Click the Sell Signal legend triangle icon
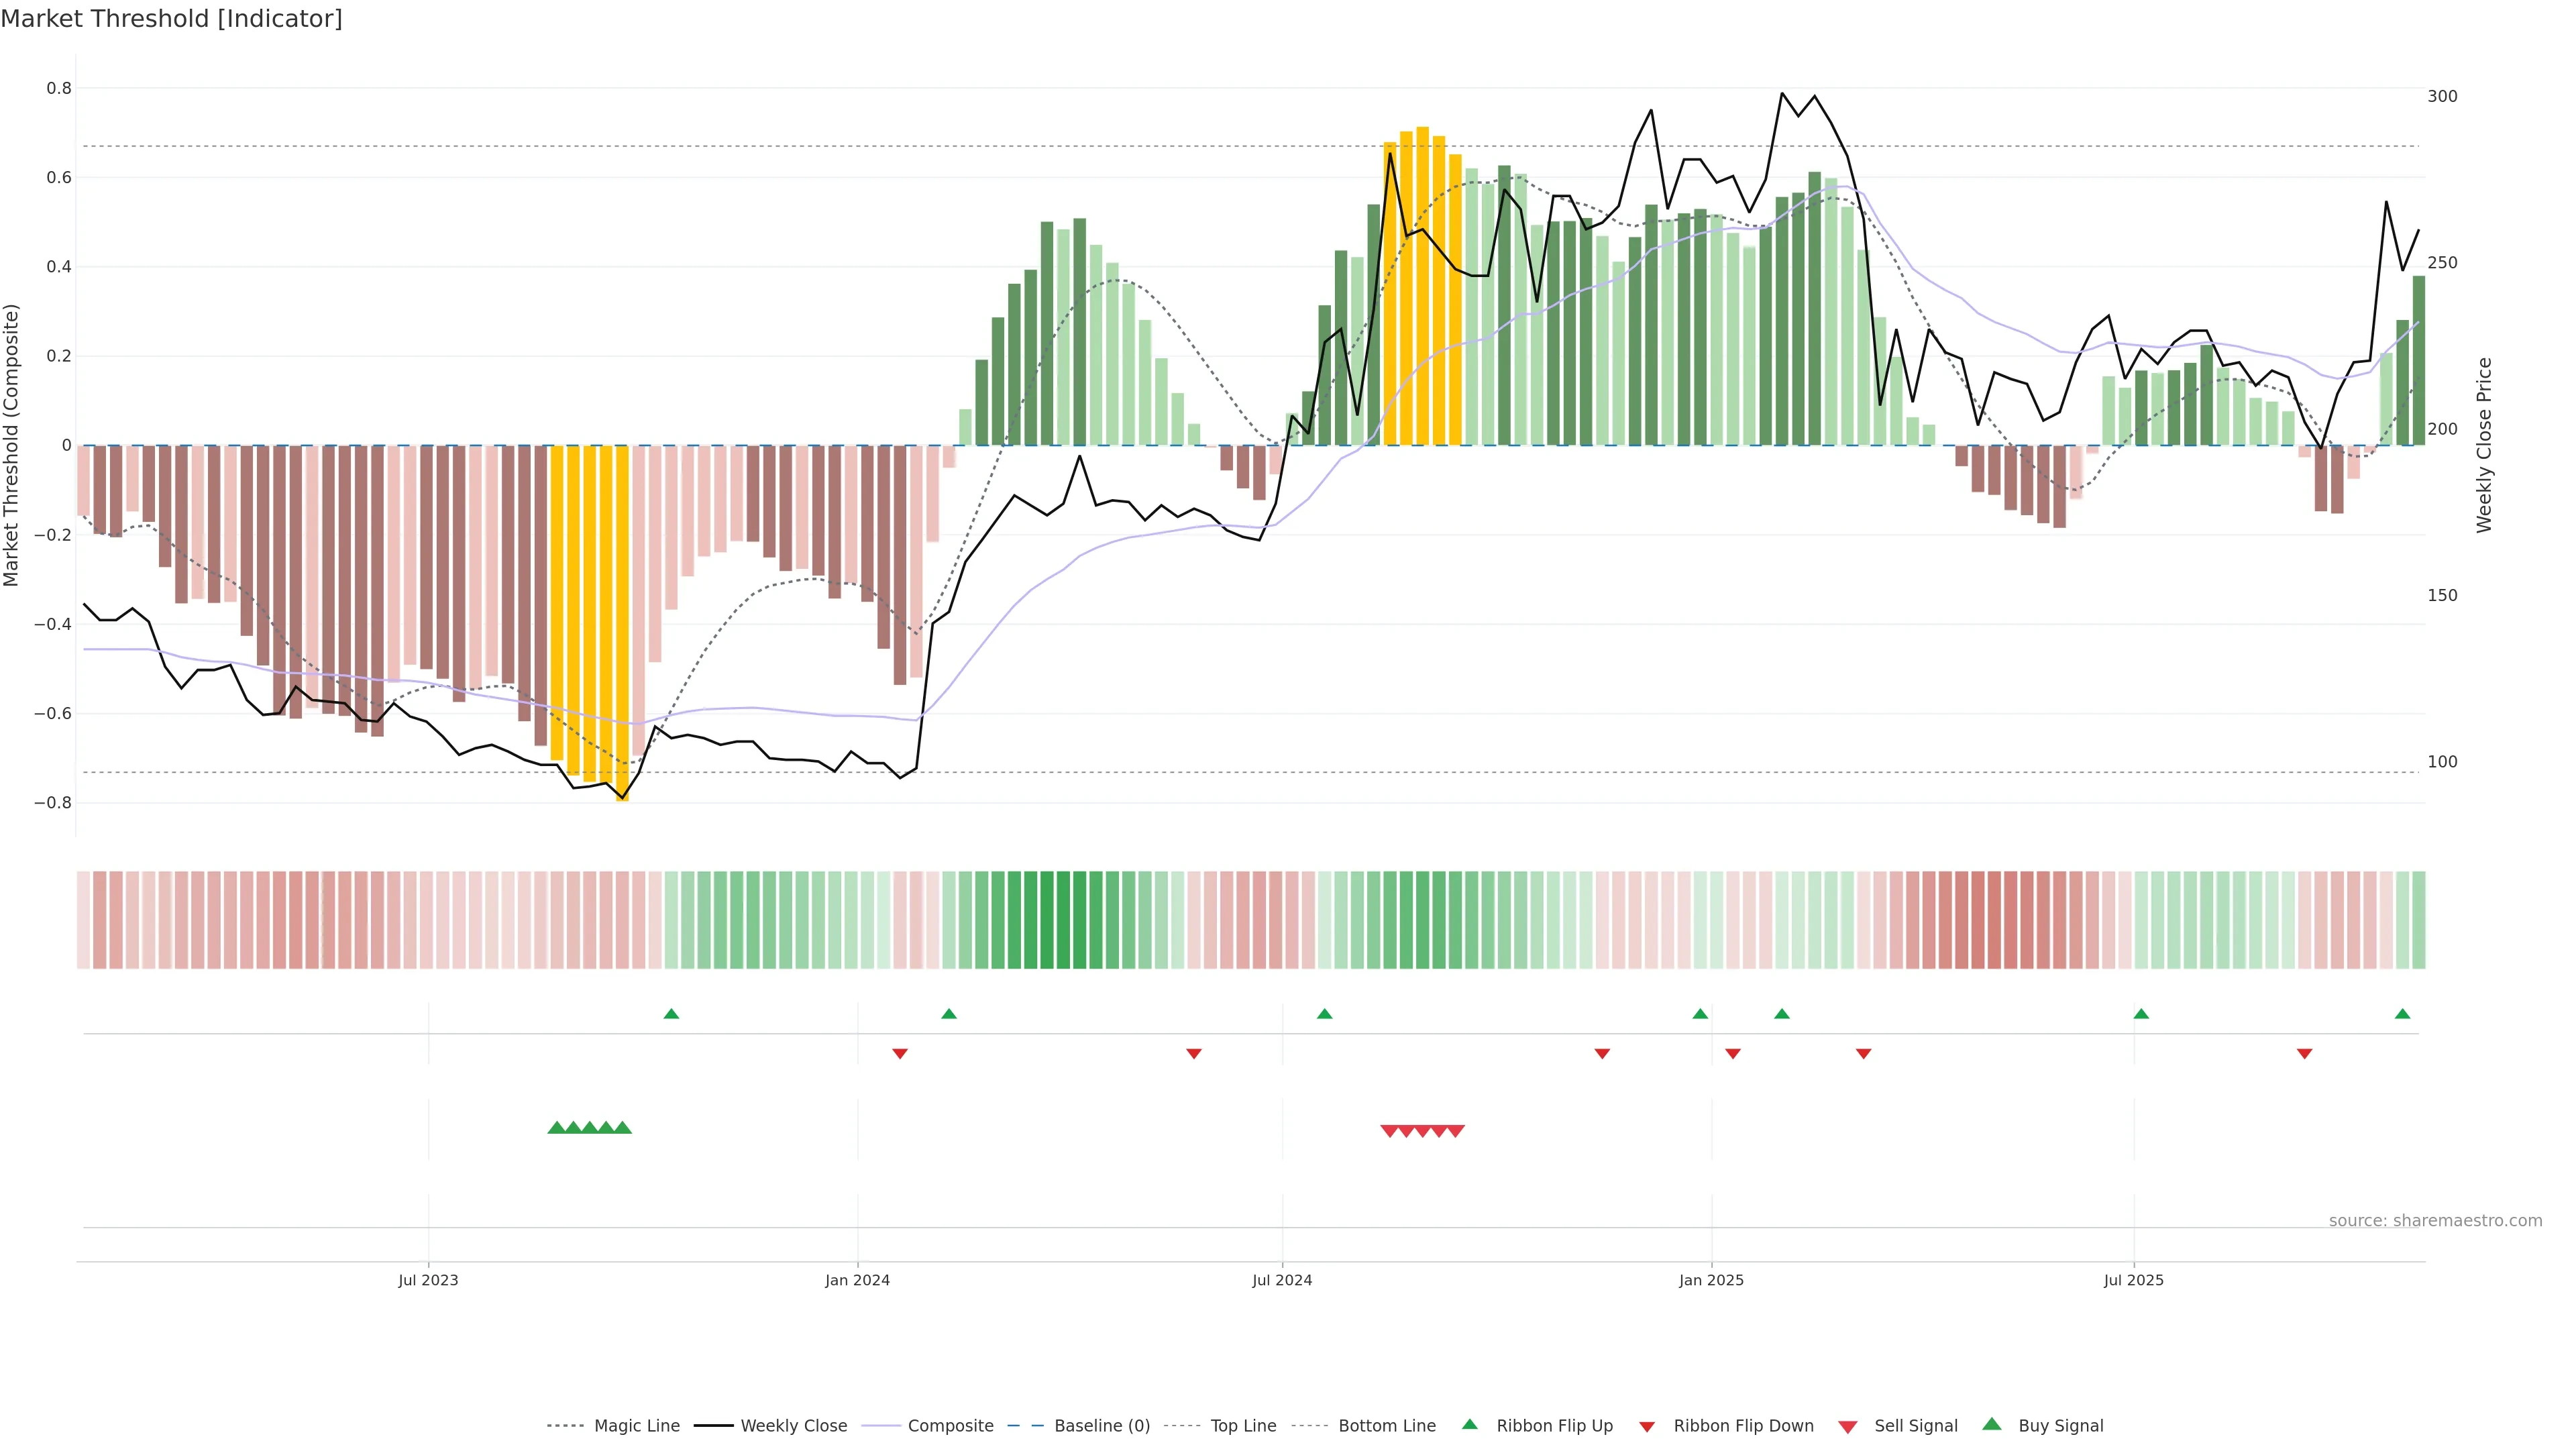The width and height of the screenshot is (2576, 1449). (1847, 1426)
